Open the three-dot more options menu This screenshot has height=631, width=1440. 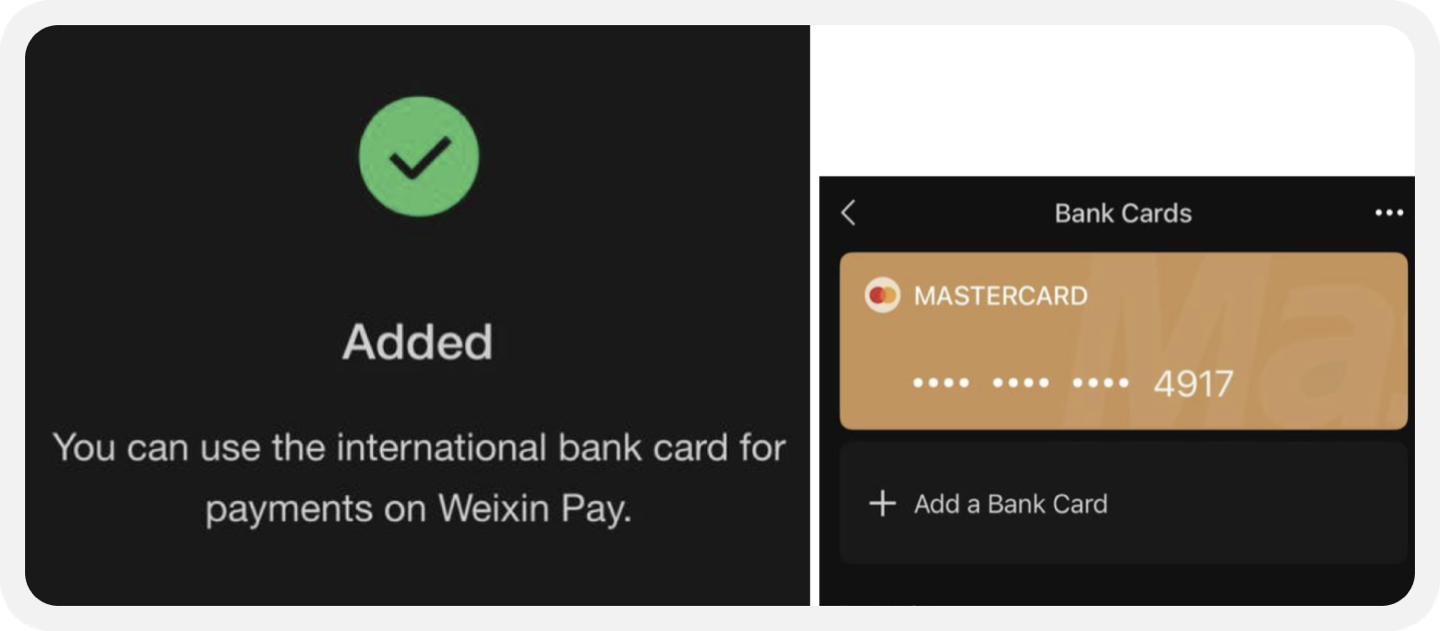click(x=1389, y=213)
